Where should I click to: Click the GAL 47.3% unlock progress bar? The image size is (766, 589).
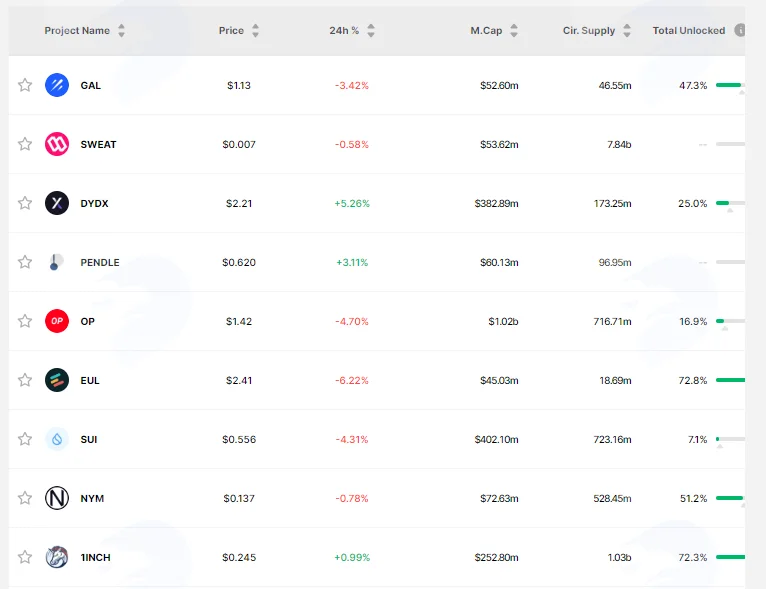coord(730,85)
